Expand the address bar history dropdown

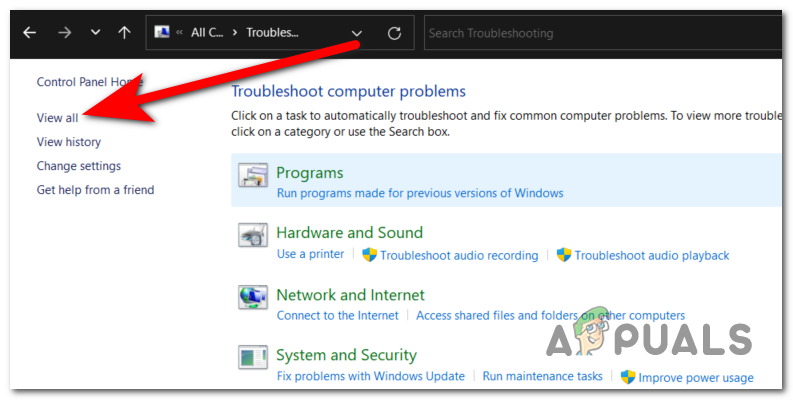(357, 33)
